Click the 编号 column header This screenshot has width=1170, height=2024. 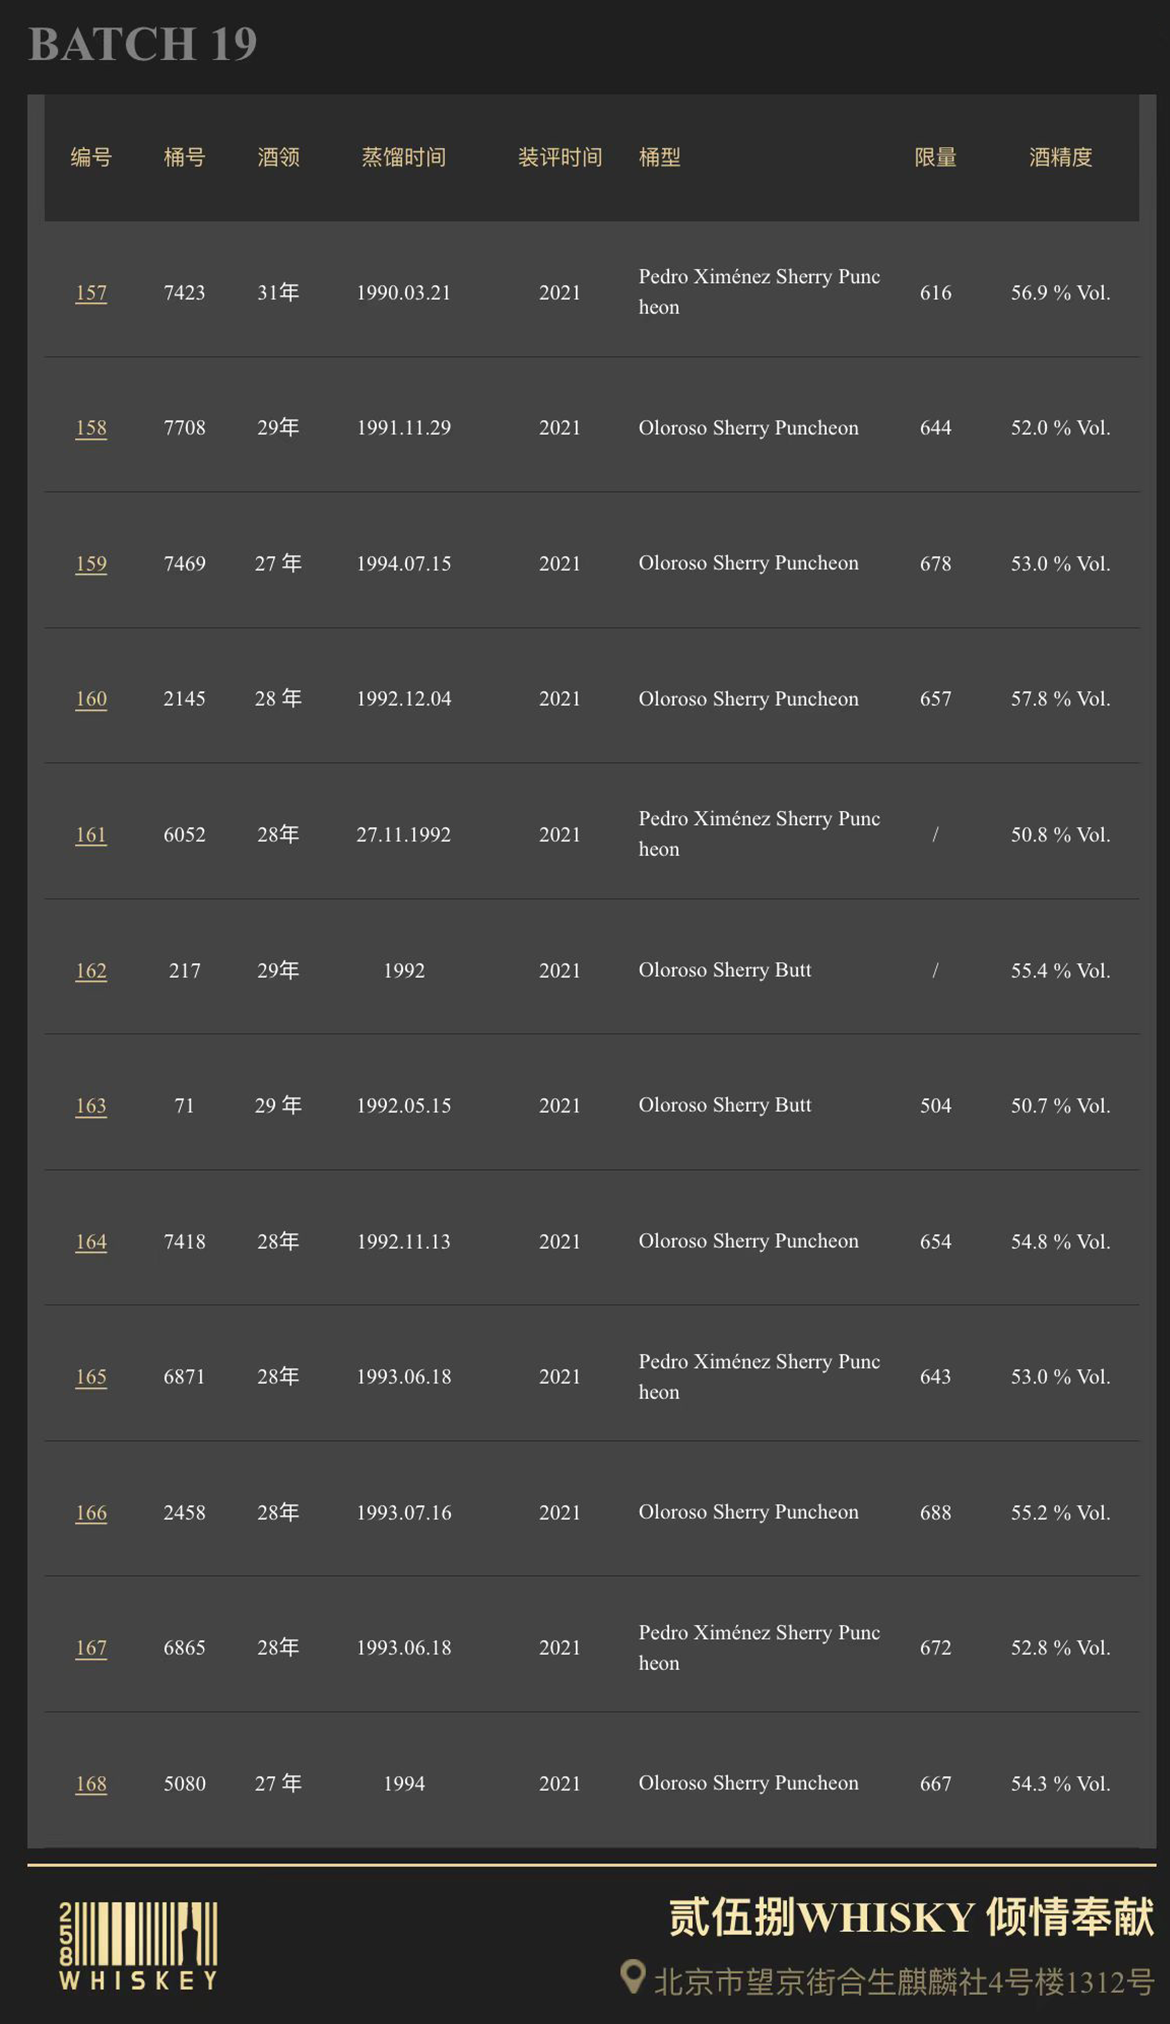(91, 157)
